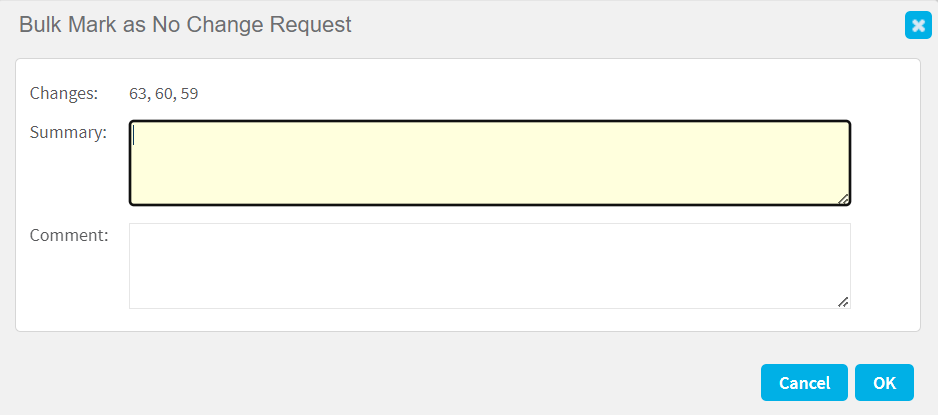Viewport: 938px width, 415px height.
Task: Confirm with the OK button
Action: coord(884,382)
